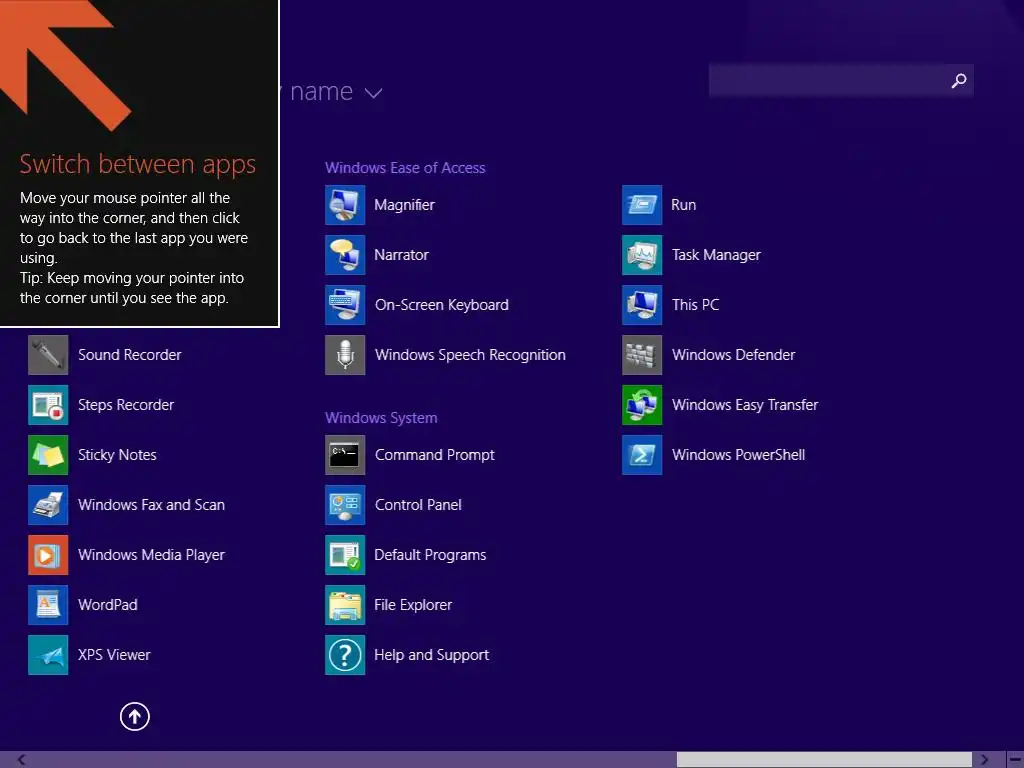Click the On-Screen Keyboard text label
This screenshot has width=1024, height=768.
click(x=441, y=305)
